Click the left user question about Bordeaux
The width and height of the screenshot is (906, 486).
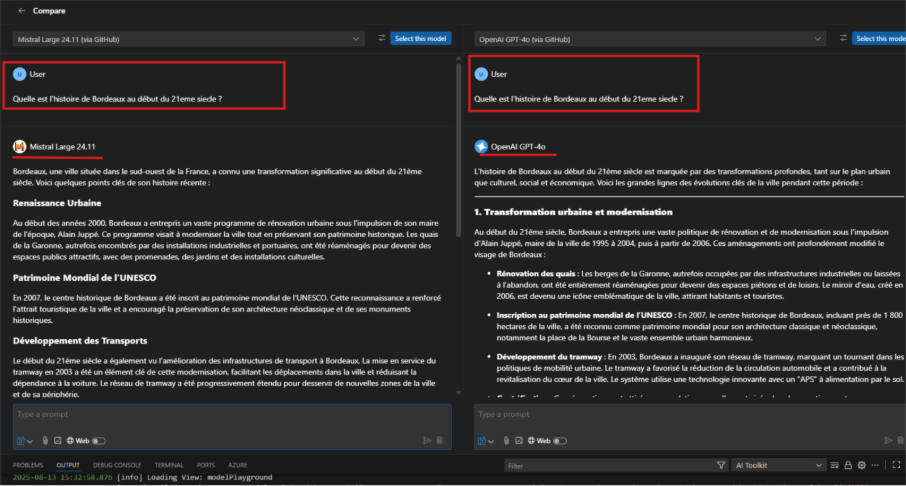pos(117,99)
